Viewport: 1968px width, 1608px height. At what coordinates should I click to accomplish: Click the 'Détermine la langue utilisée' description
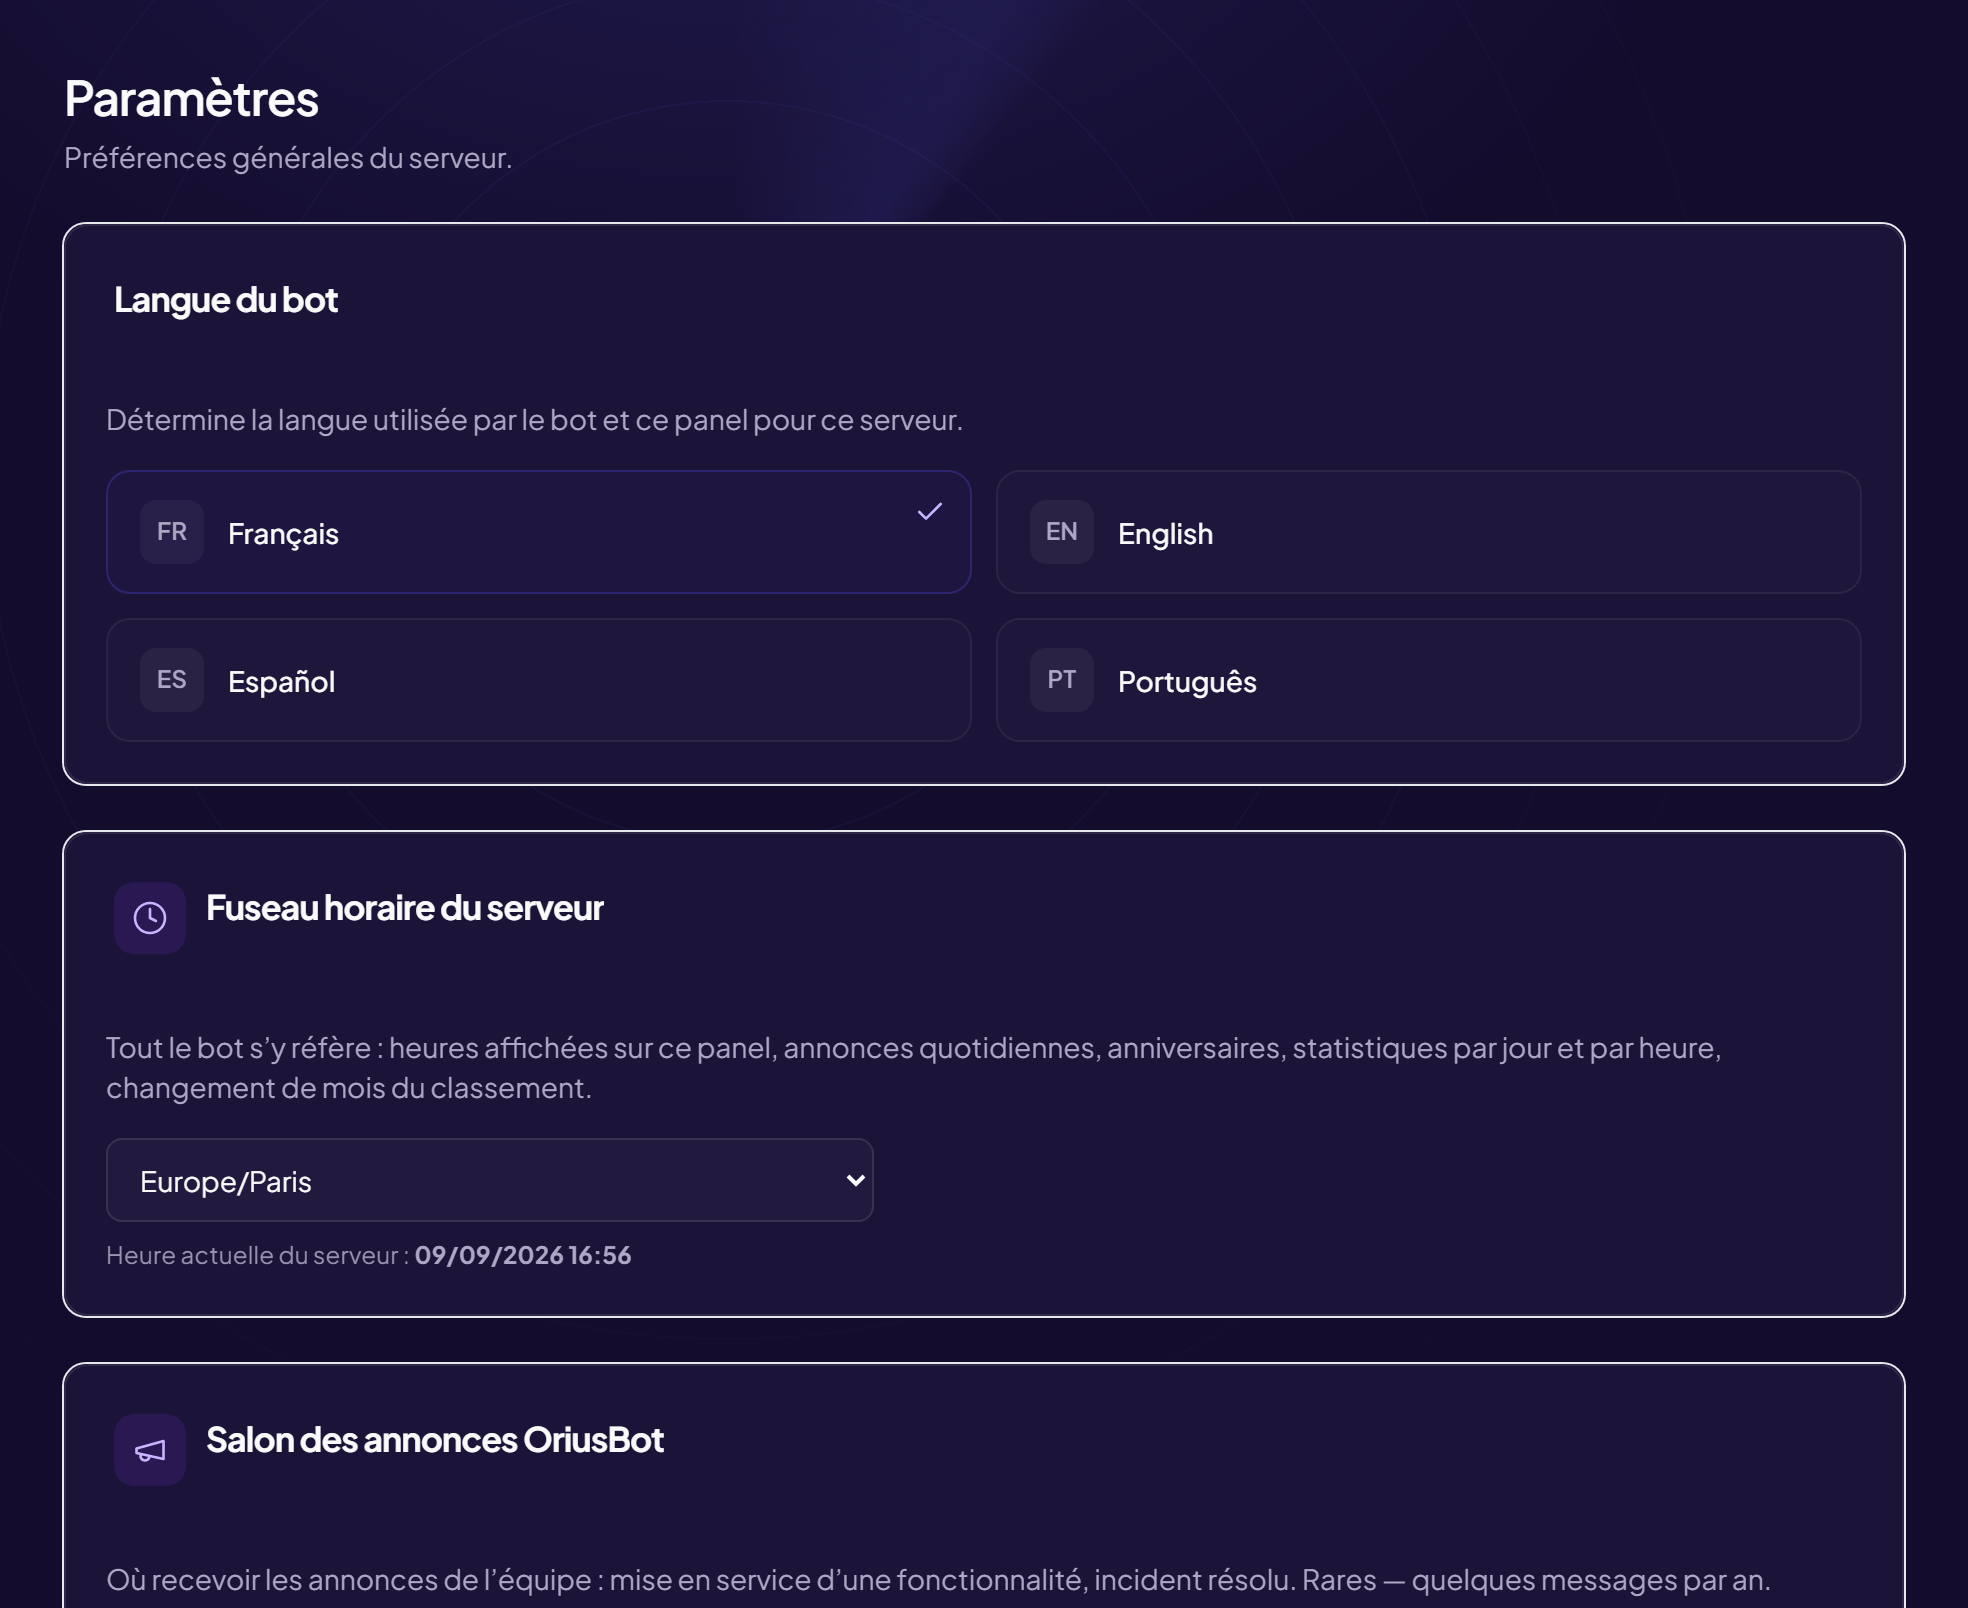coord(535,420)
